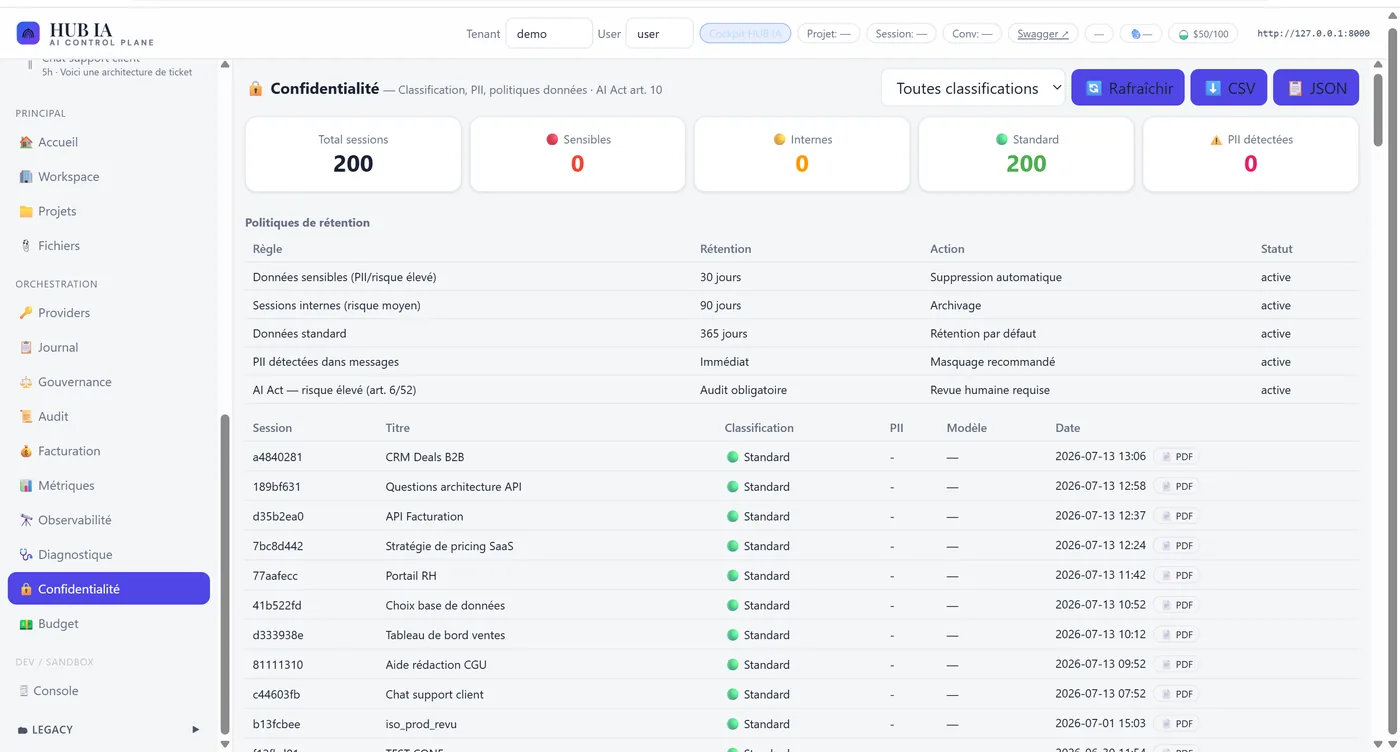1400x752 pixels.
Task: Download PDF for Questions architecture API
Action: (1177, 487)
